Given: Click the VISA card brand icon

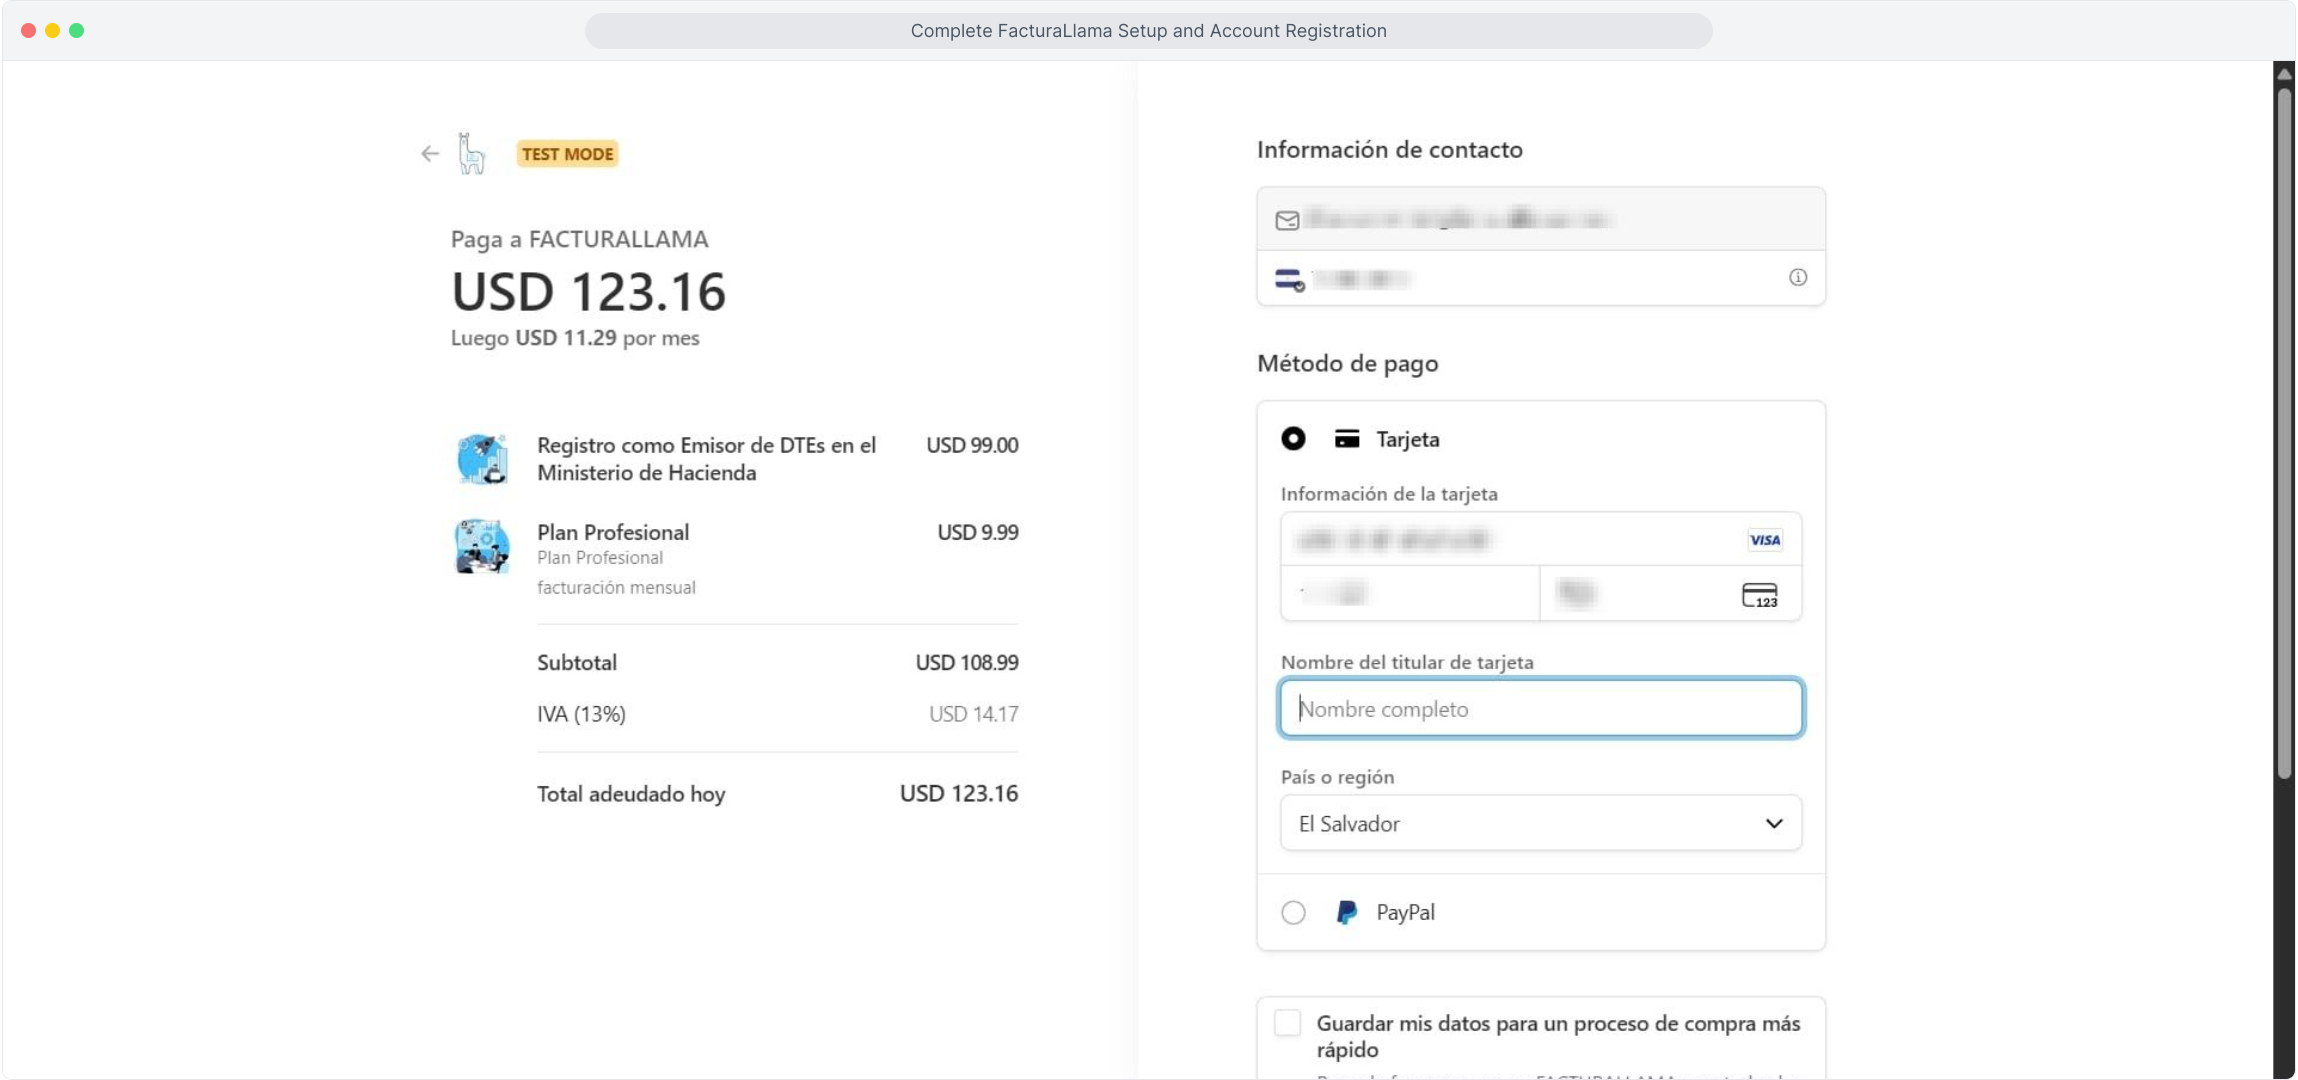Looking at the screenshot, I should 1764,540.
